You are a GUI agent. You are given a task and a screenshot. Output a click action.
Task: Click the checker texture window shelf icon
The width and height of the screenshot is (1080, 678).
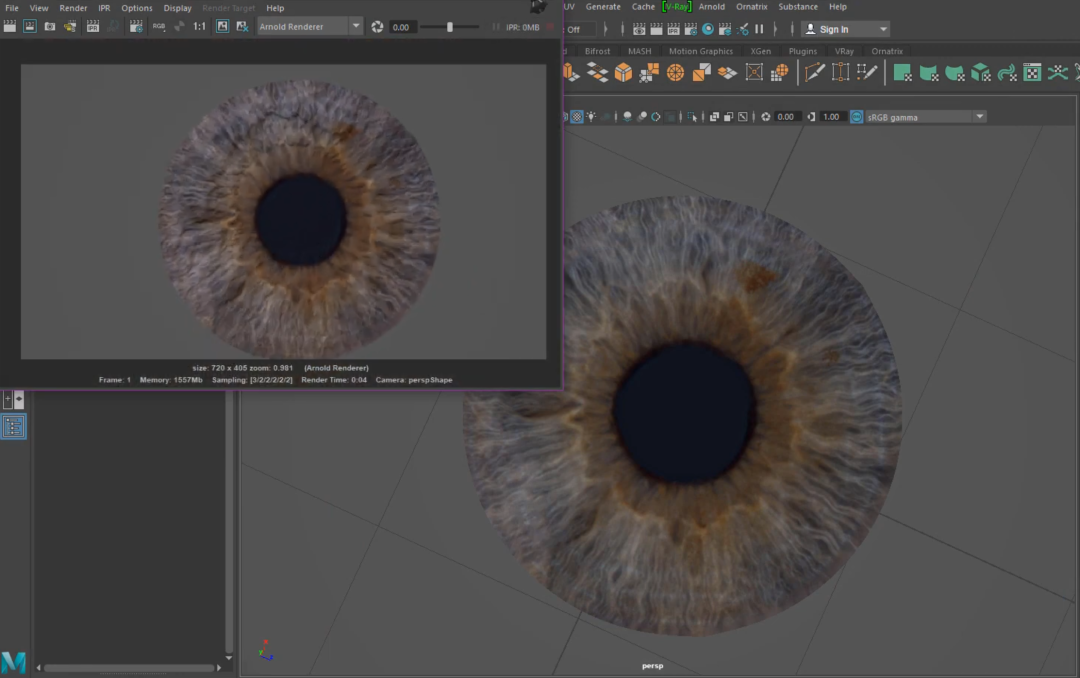point(1032,72)
